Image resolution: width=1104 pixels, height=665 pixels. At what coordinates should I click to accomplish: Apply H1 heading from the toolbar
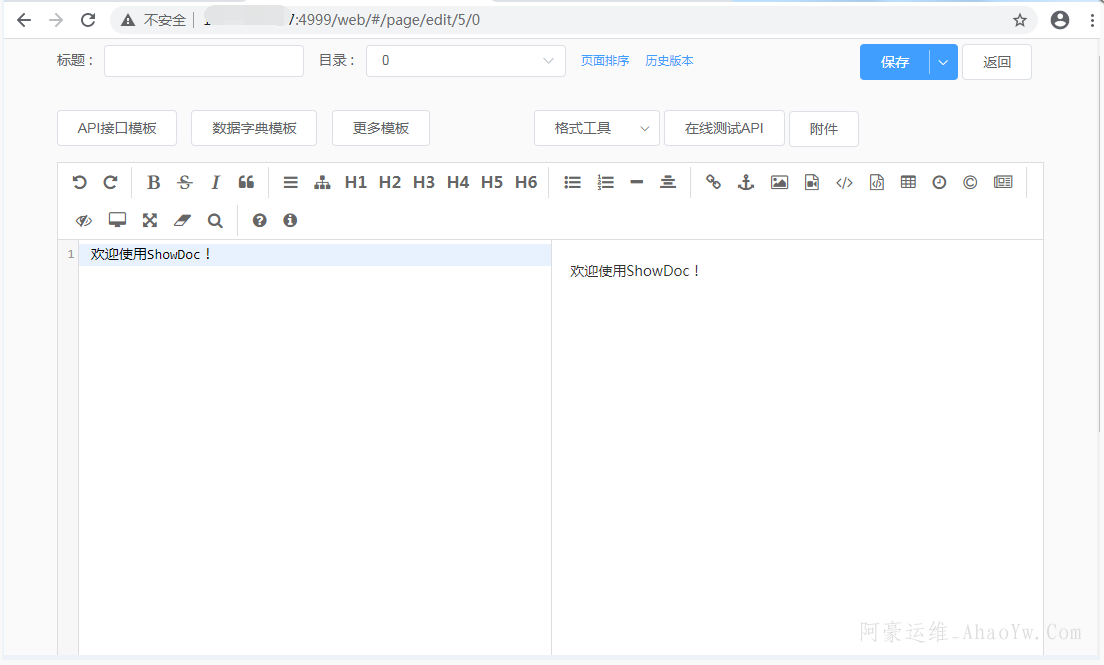pyautogui.click(x=355, y=182)
